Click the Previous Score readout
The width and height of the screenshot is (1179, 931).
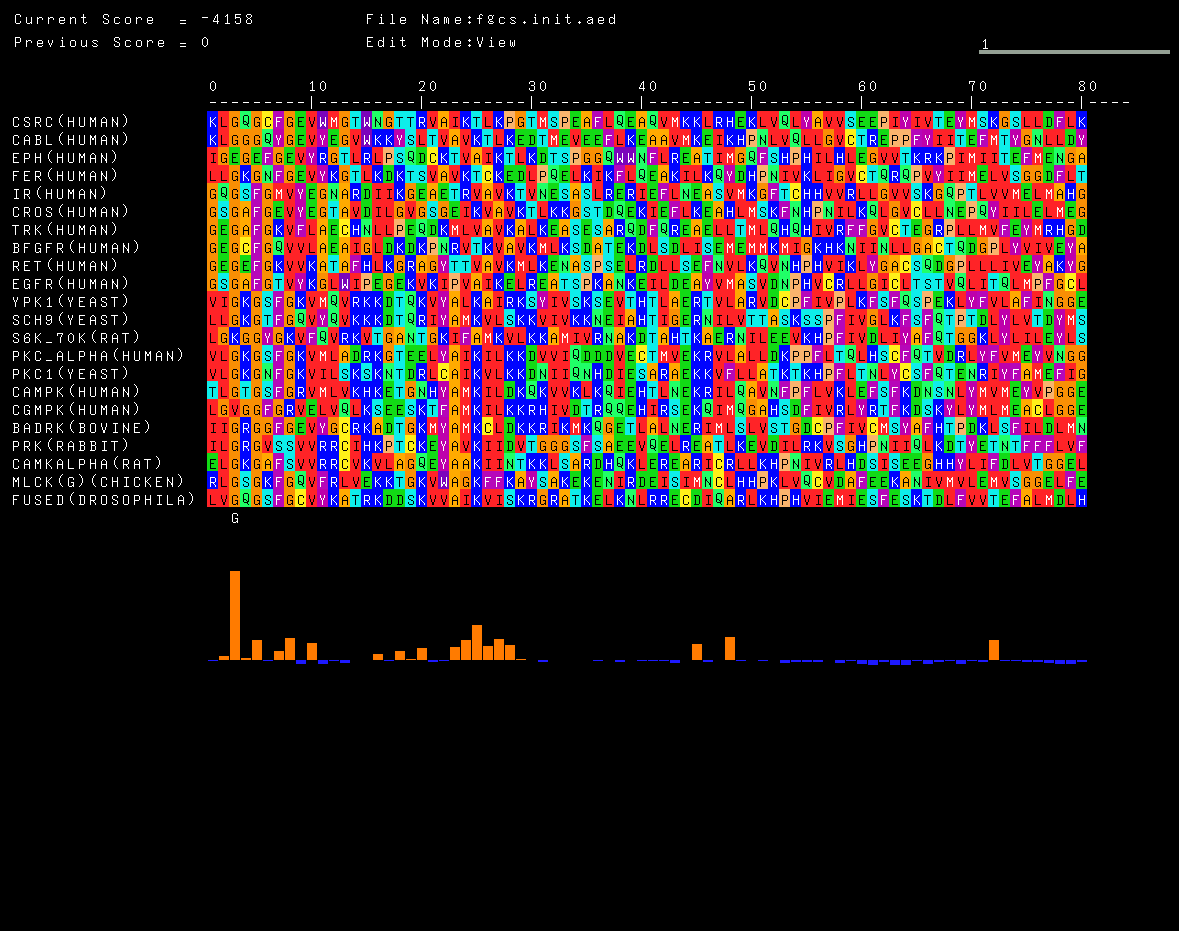pyautogui.click(x=112, y=42)
